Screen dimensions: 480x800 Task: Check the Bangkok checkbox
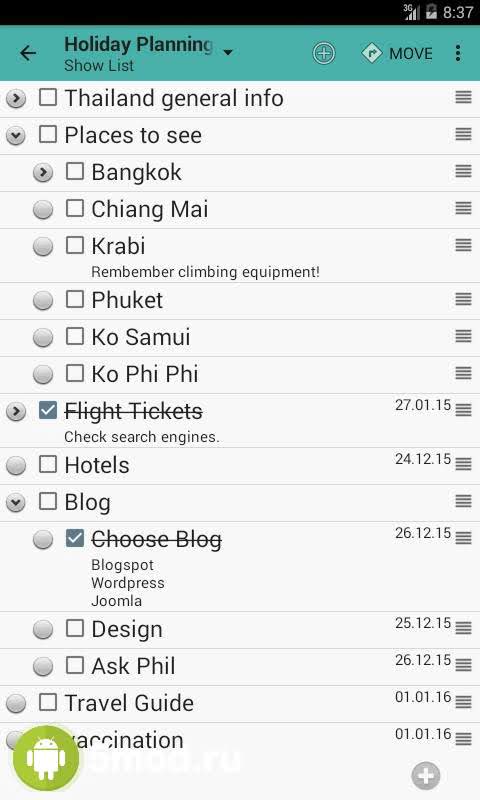pos(74,171)
